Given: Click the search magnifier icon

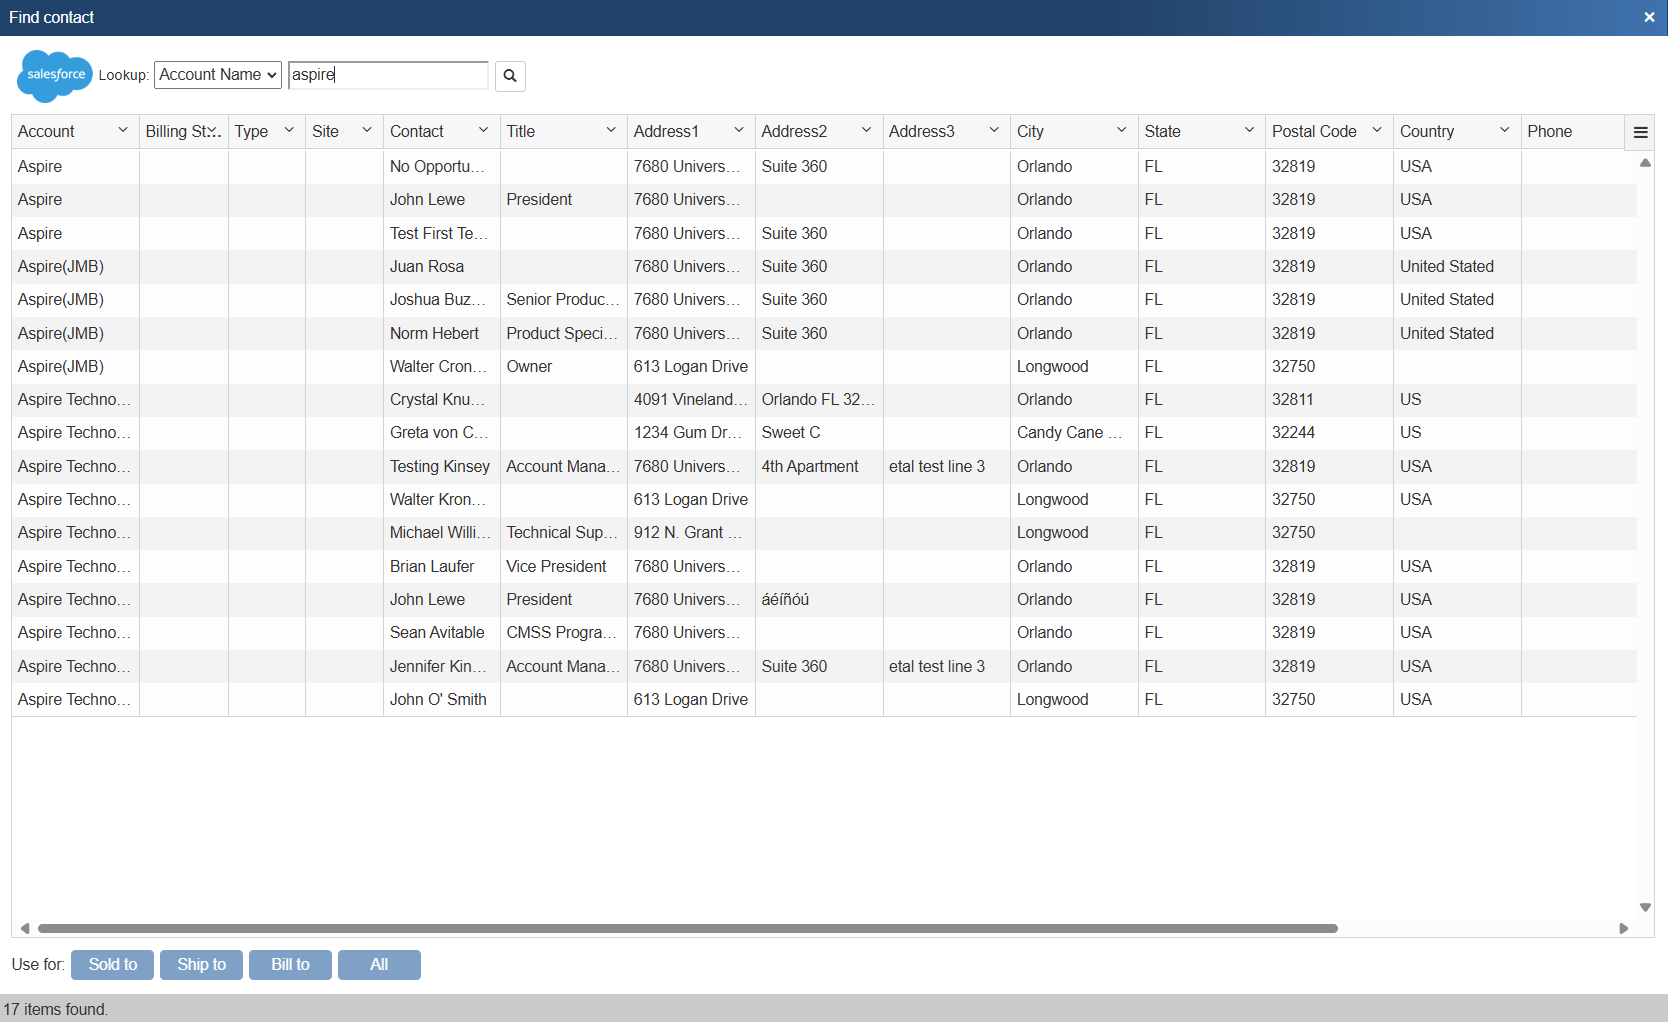Looking at the screenshot, I should pyautogui.click(x=510, y=76).
